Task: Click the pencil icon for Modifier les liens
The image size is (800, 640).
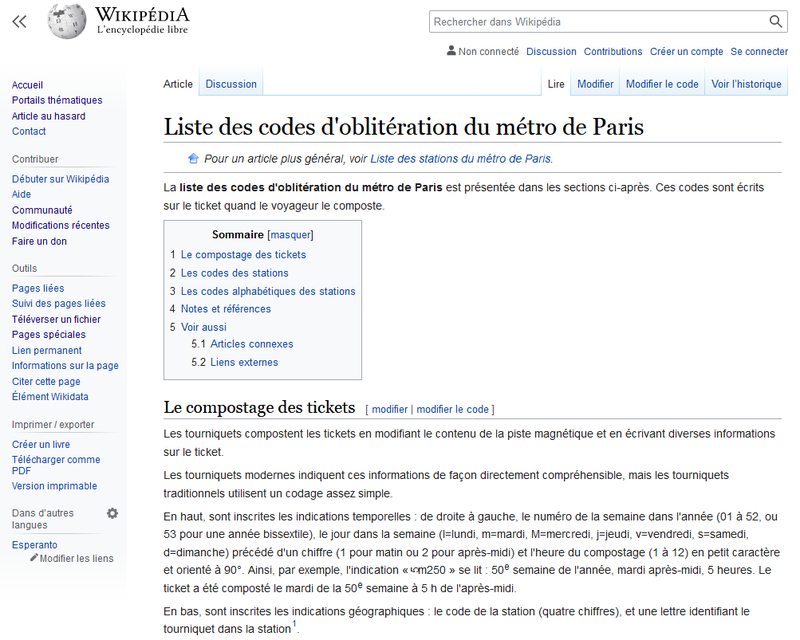Action: 36,559
